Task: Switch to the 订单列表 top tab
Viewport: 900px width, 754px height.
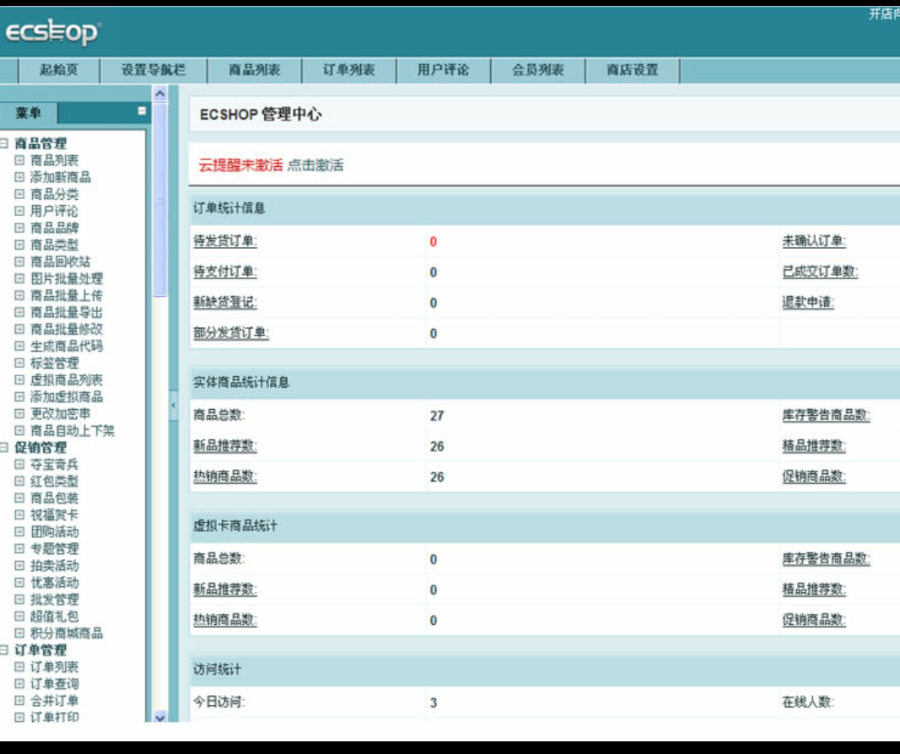Action: (x=349, y=70)
